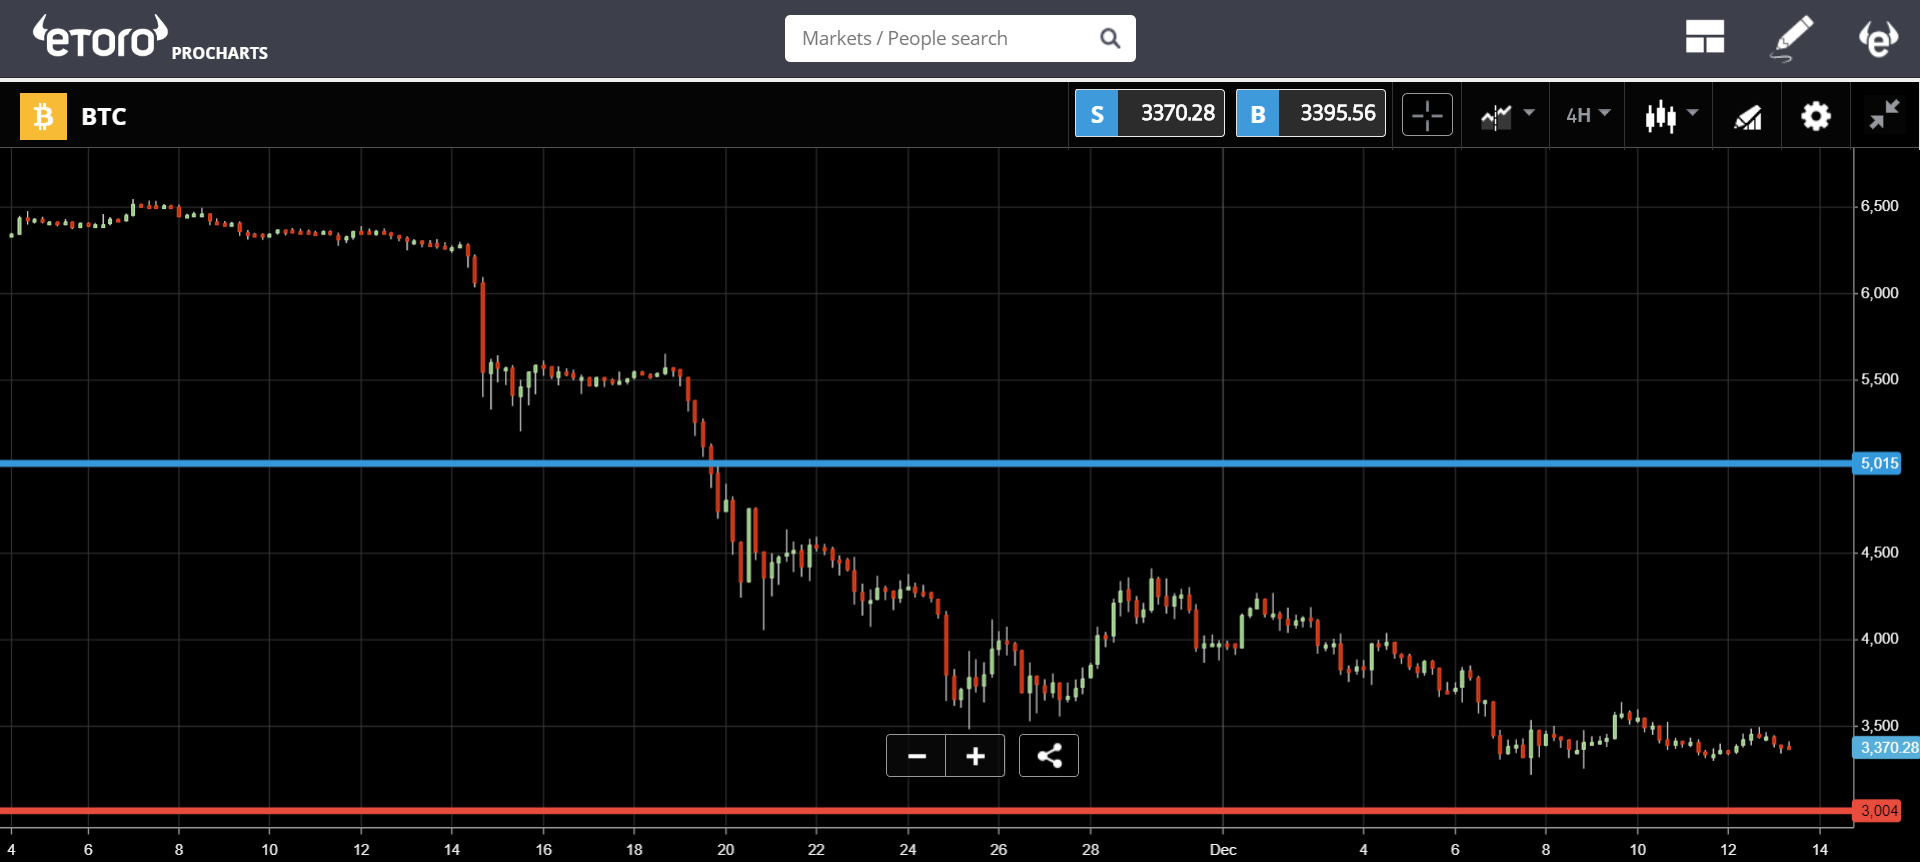Collapse the chart from fullscreen view
Image resolution: width=1920 pixels, height=862 pixels.
(x=1884, y=116)
